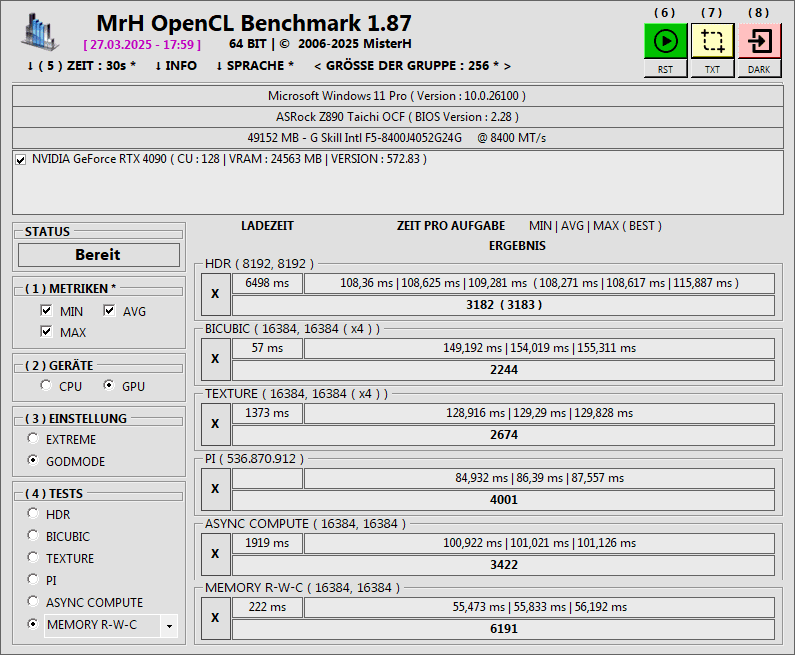This screenshot has height=655, width=795.
Task: Clear TEXTURE result with X button
Action: click(215, 424)
